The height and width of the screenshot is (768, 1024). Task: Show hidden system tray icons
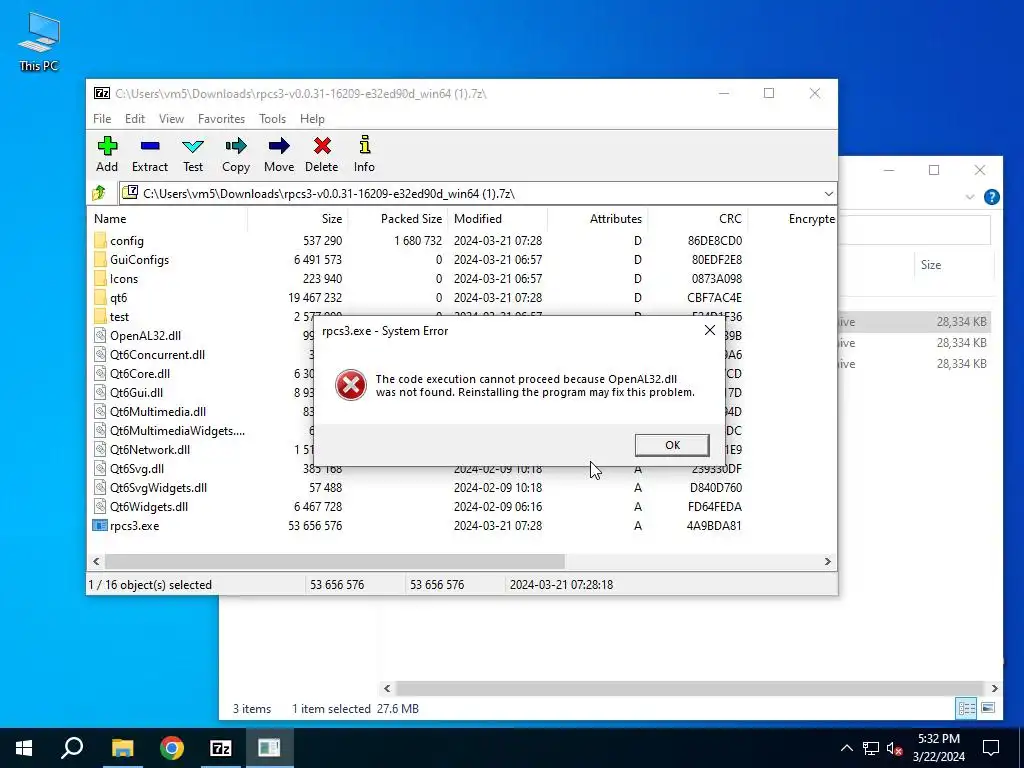pyautogui.click(x=846, y=748)
